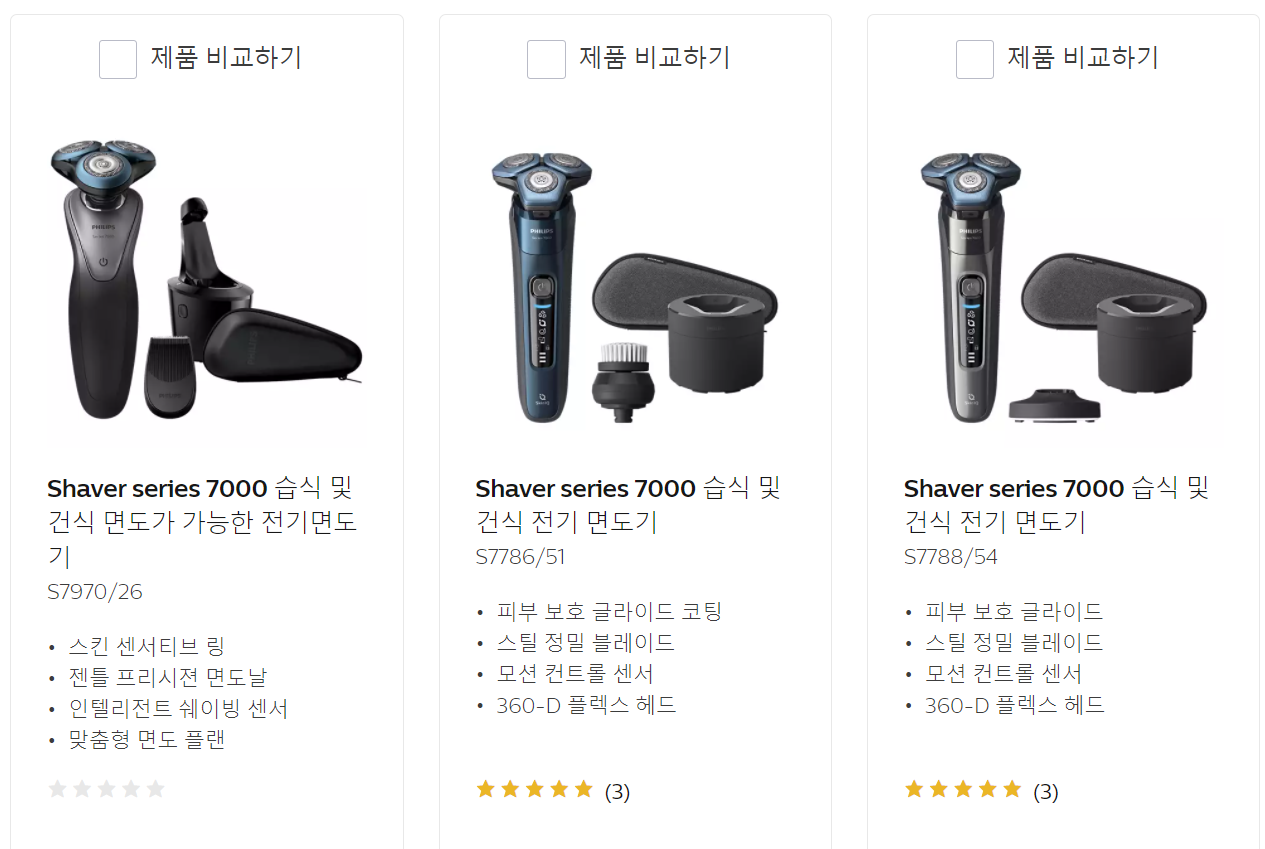The height and width of the screenshot is (849, 1265).
Task: Open the S7970/26 black shaver product image
Action: click(206, 282)
